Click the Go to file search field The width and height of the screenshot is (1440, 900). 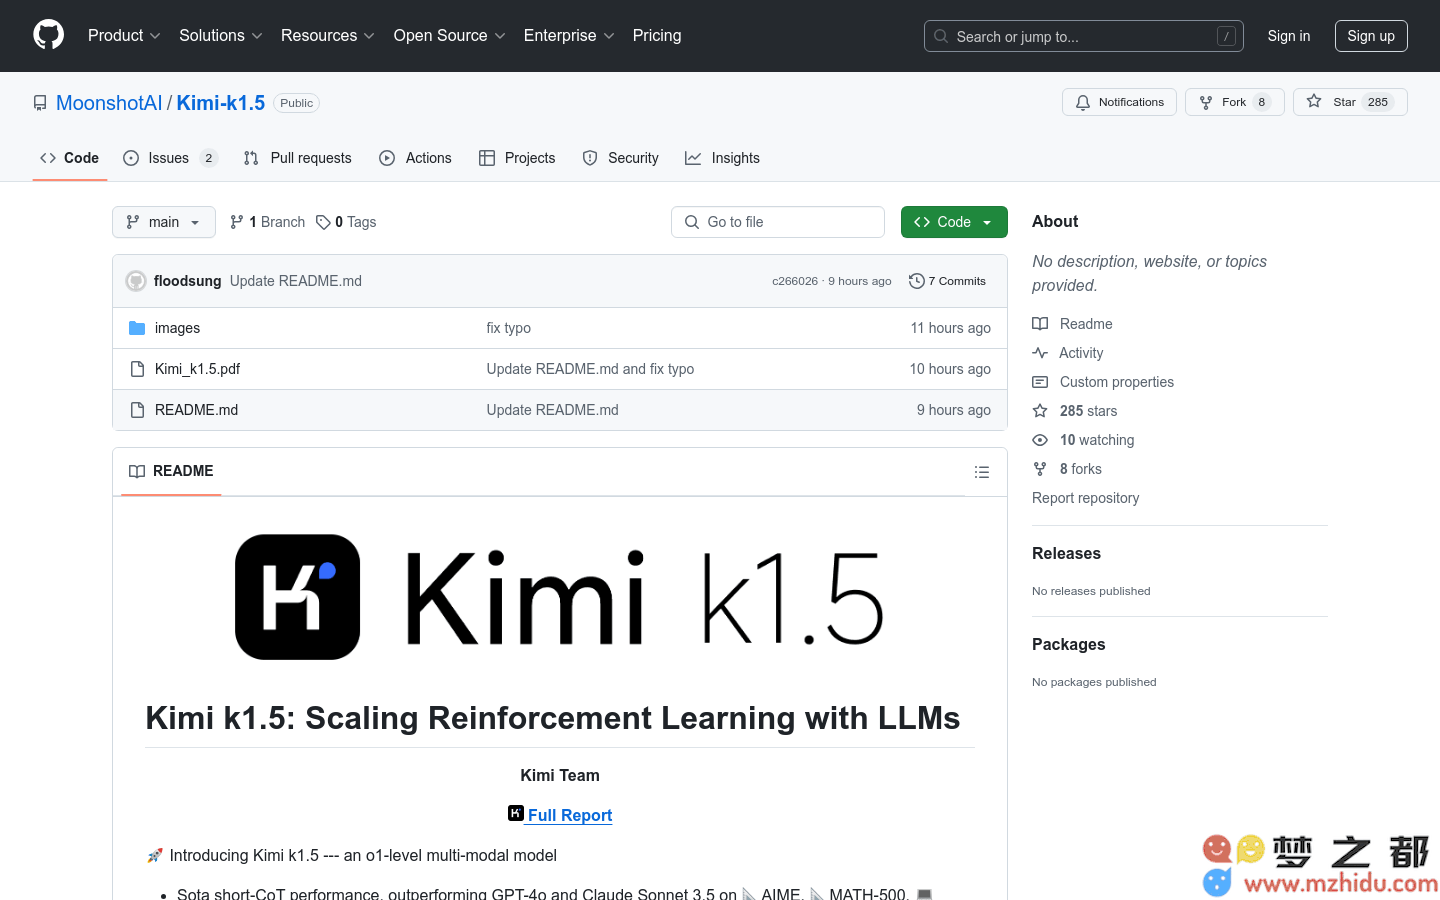[x=778, y=222]
